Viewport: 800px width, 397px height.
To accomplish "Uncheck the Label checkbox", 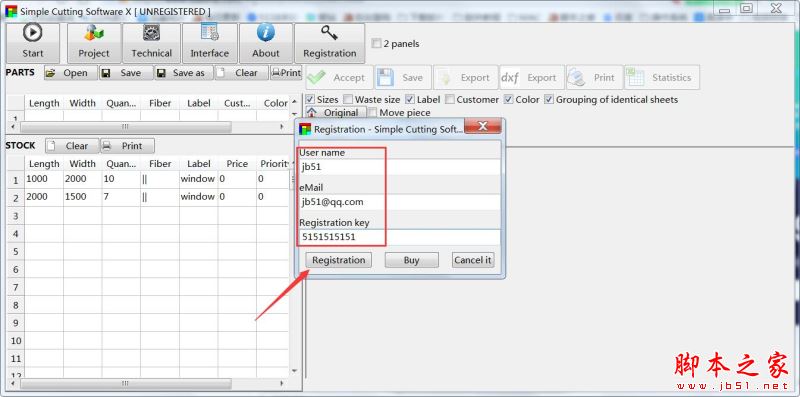I will pos(410,100).
